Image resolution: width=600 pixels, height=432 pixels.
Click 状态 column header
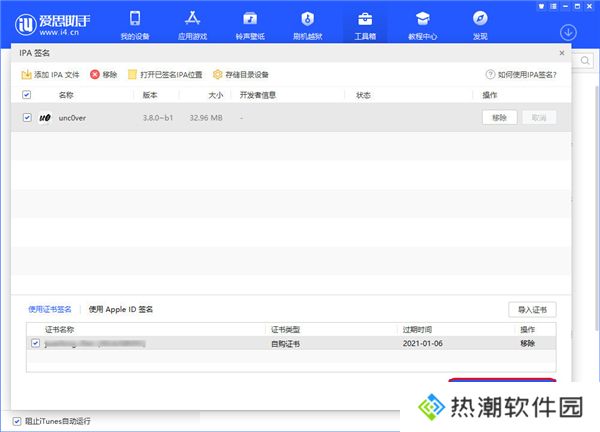pos(363,95)
